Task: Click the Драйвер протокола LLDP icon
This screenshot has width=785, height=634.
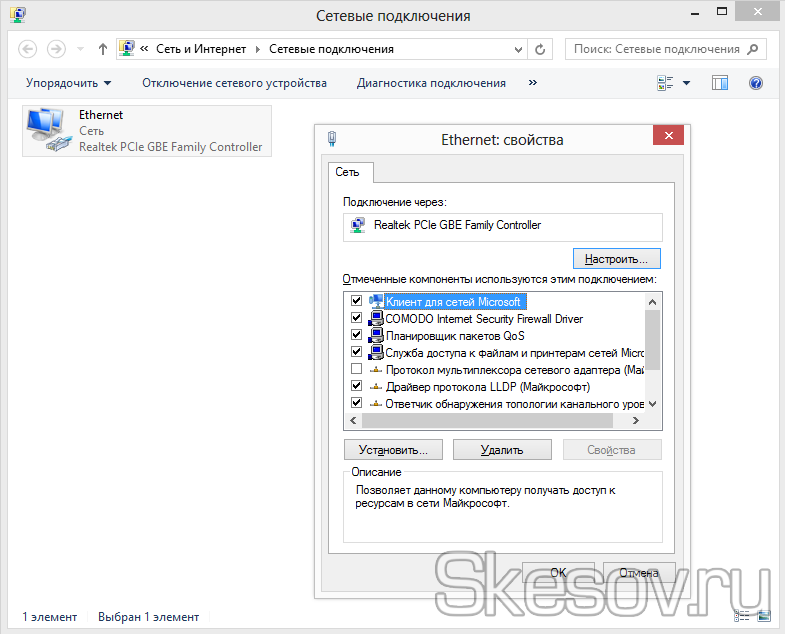Action: tap(376, 387)
